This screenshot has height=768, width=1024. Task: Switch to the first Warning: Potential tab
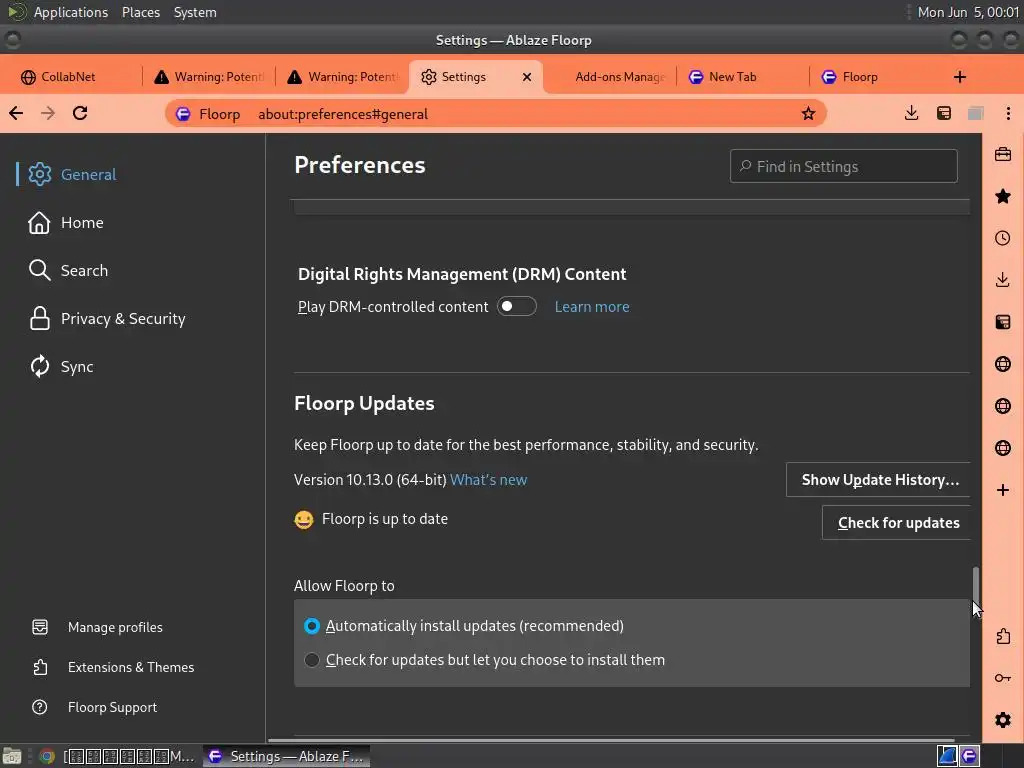coord(209,77)
